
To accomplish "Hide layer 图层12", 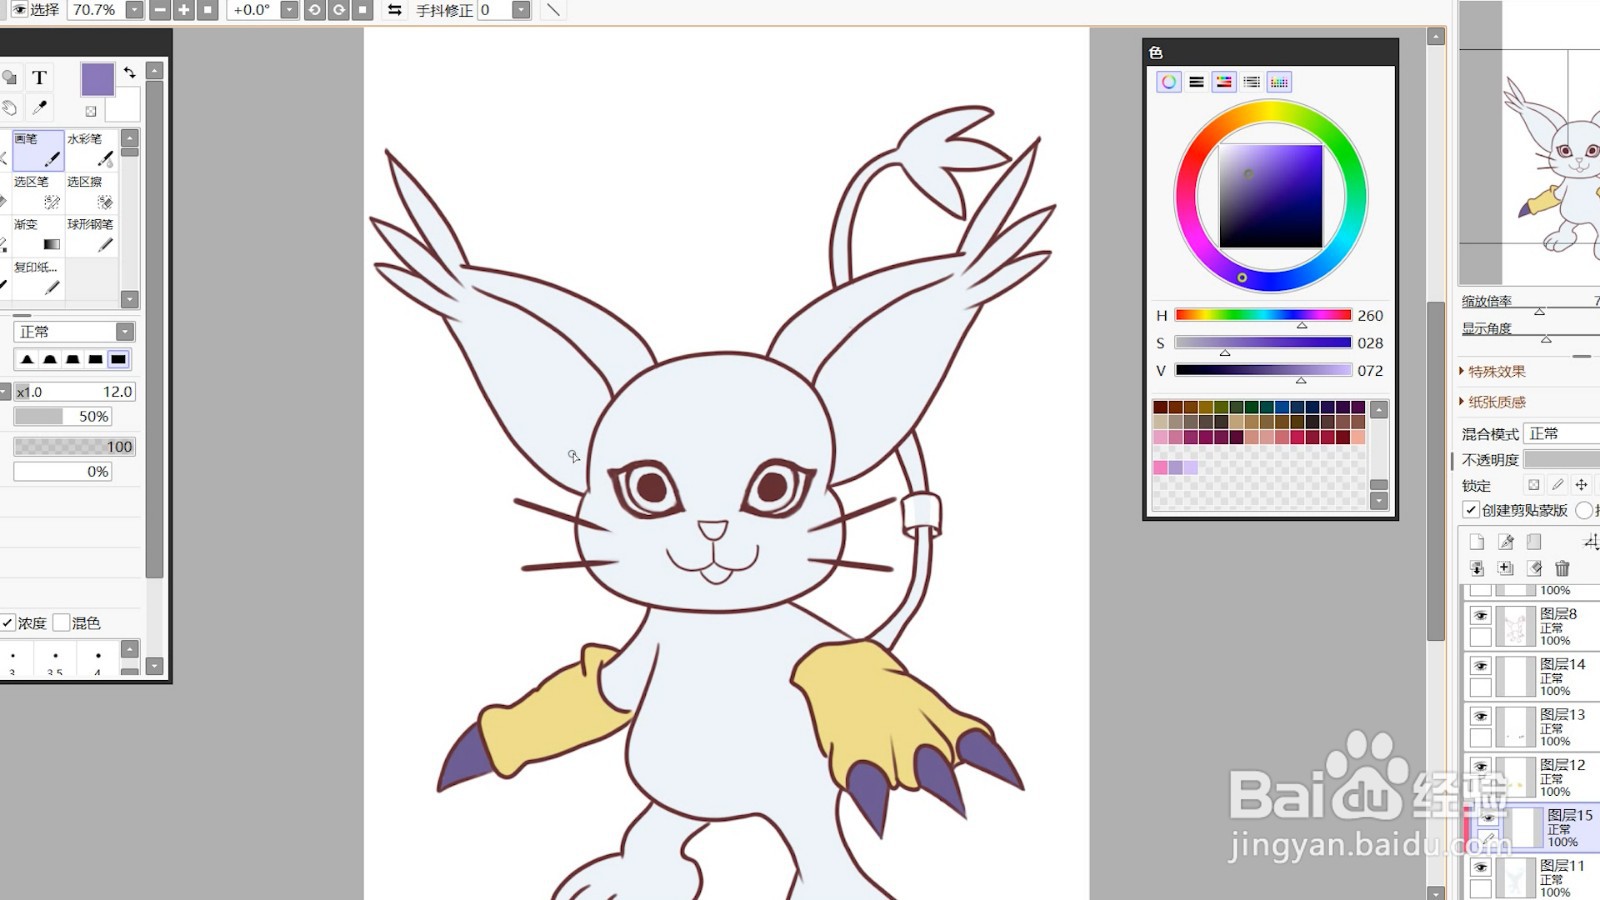I will pyautogui.click(x=1481, y=766).
